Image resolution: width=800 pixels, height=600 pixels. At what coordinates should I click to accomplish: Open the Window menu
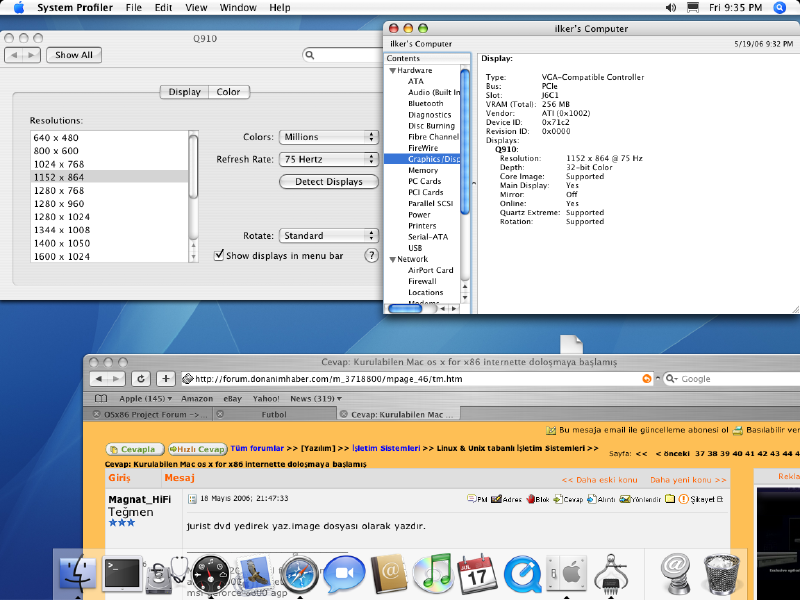point(238,8)
